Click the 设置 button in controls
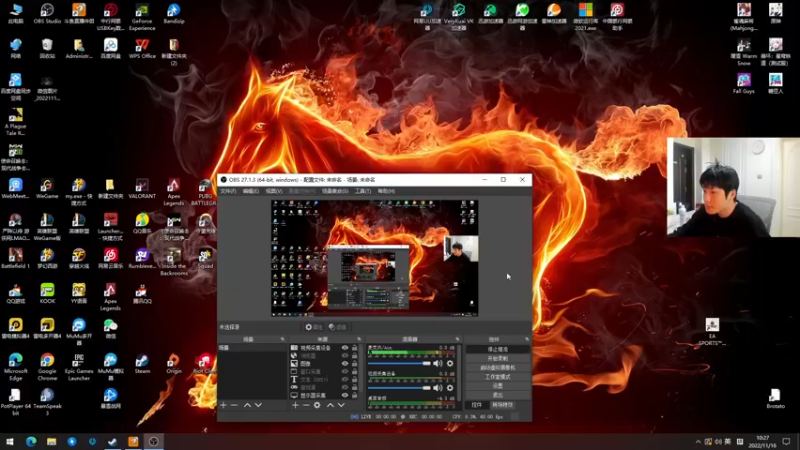 (497, 385)
